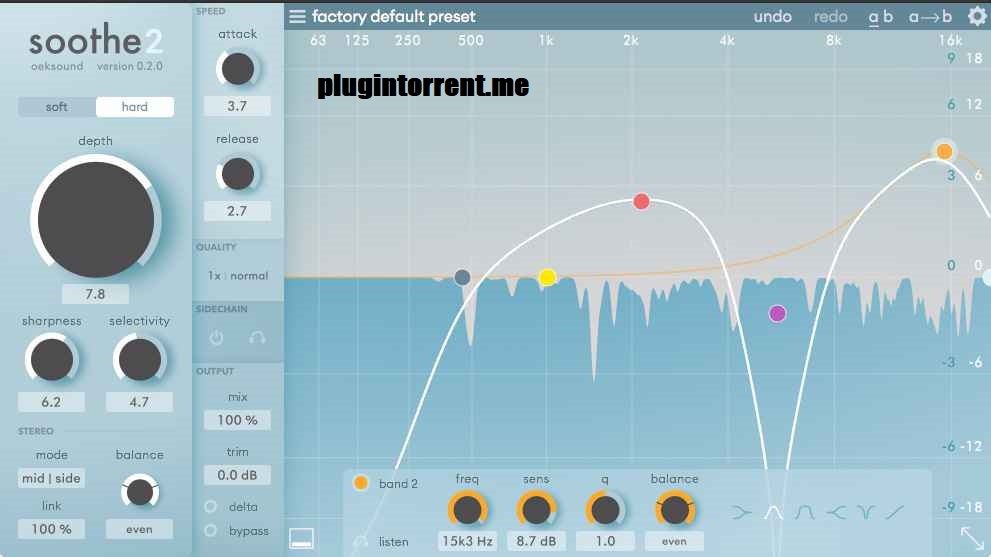Enable the bypass radio button

point(210,530)
